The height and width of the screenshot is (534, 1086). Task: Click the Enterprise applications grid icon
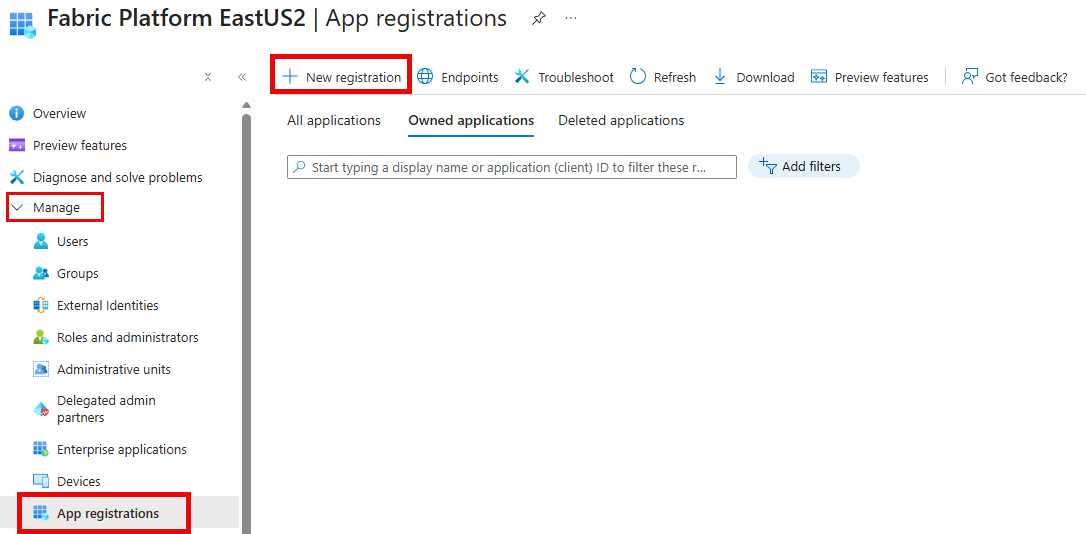41,450
